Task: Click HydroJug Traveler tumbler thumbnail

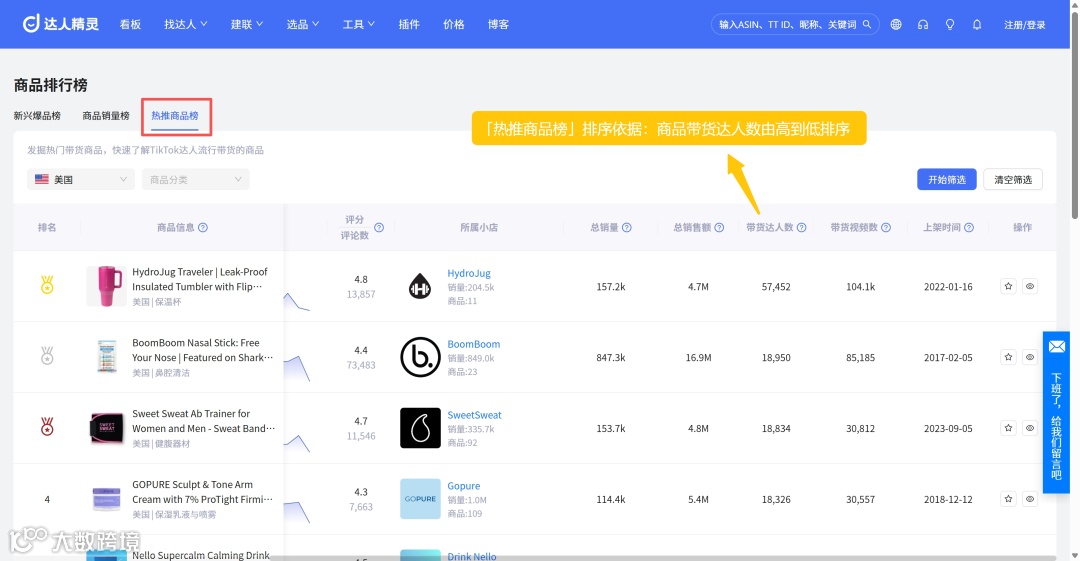Action: 106,286
